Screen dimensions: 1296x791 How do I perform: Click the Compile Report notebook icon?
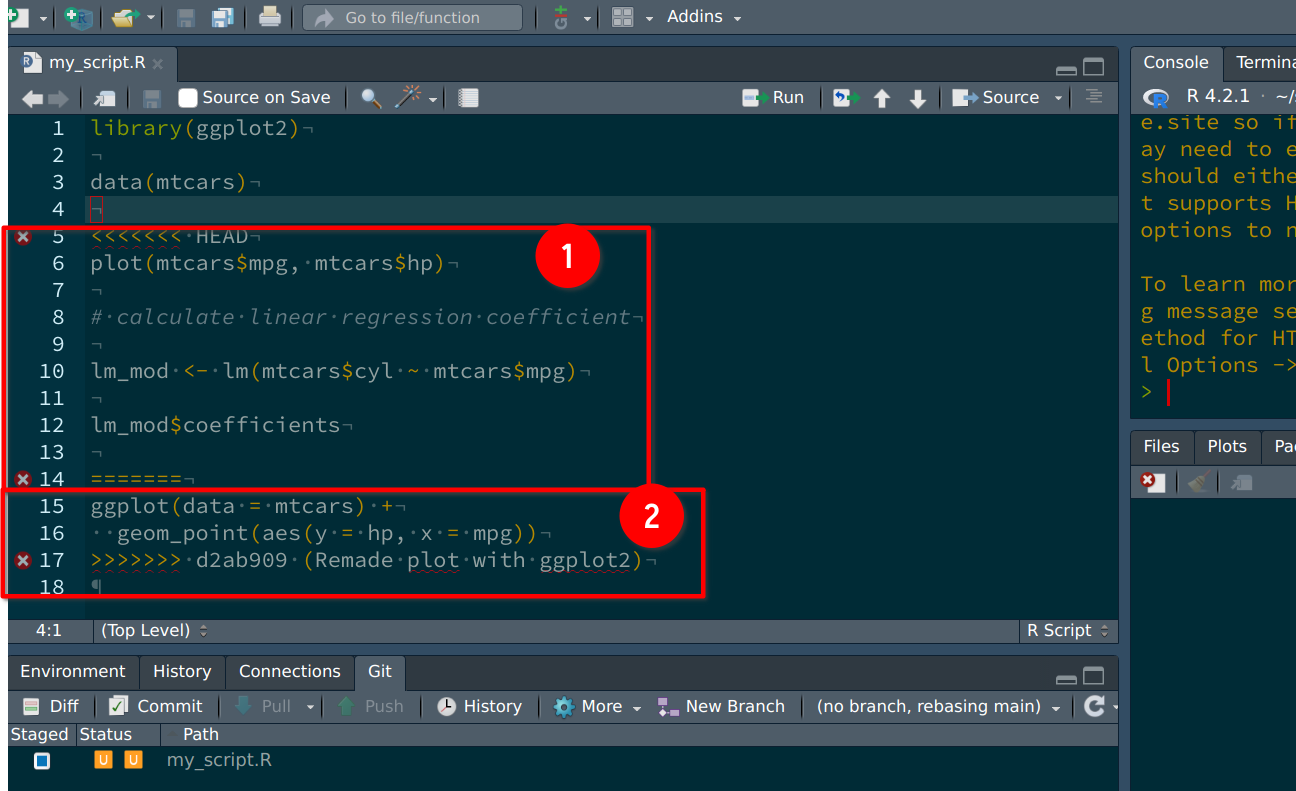(468, 98)
